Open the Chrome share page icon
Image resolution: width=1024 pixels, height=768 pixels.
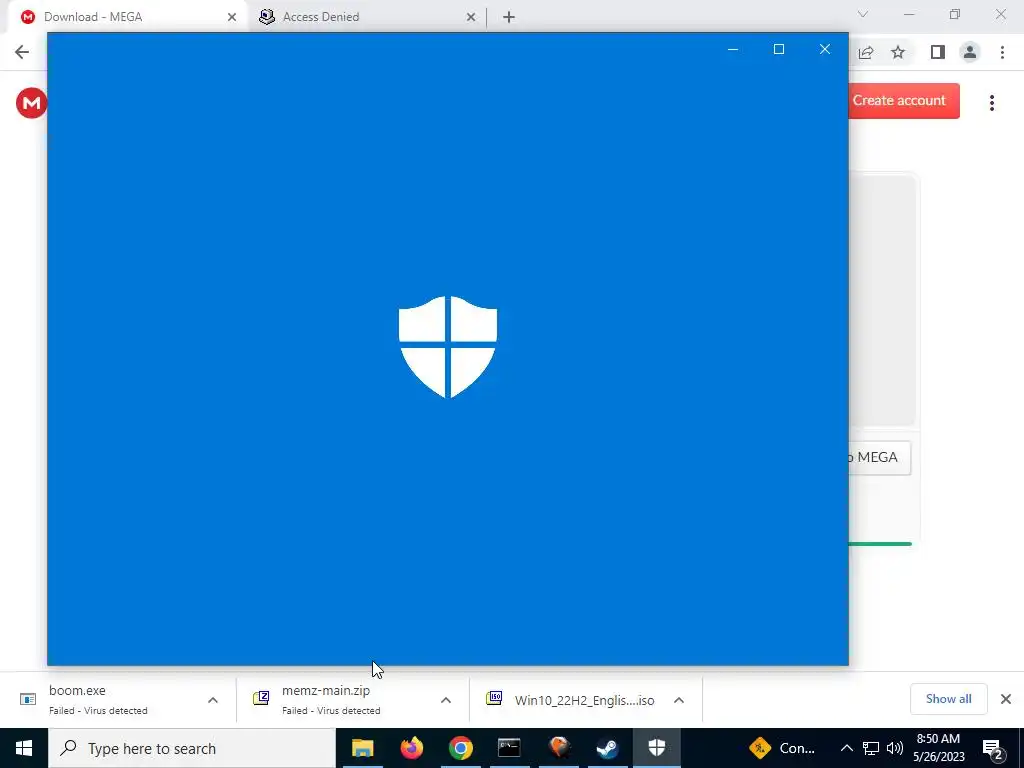(866, 52)
